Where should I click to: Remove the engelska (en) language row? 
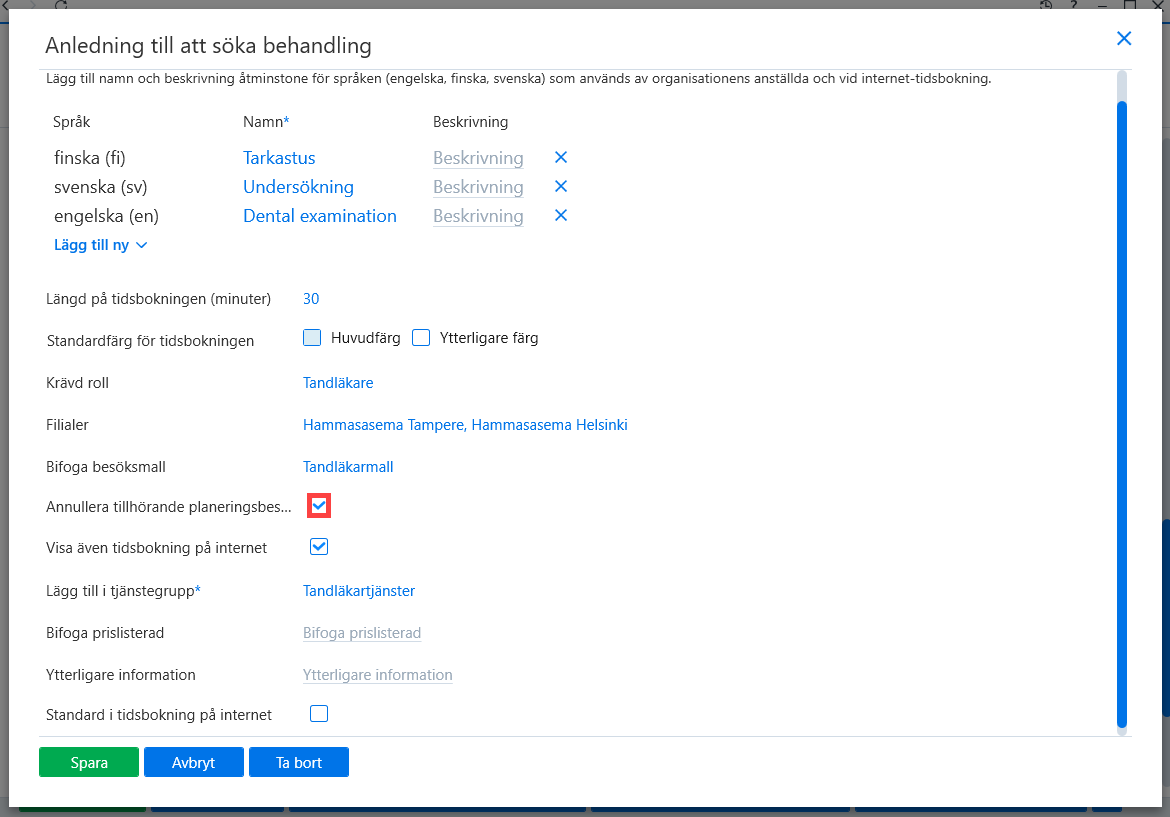(x=561, y=216)
